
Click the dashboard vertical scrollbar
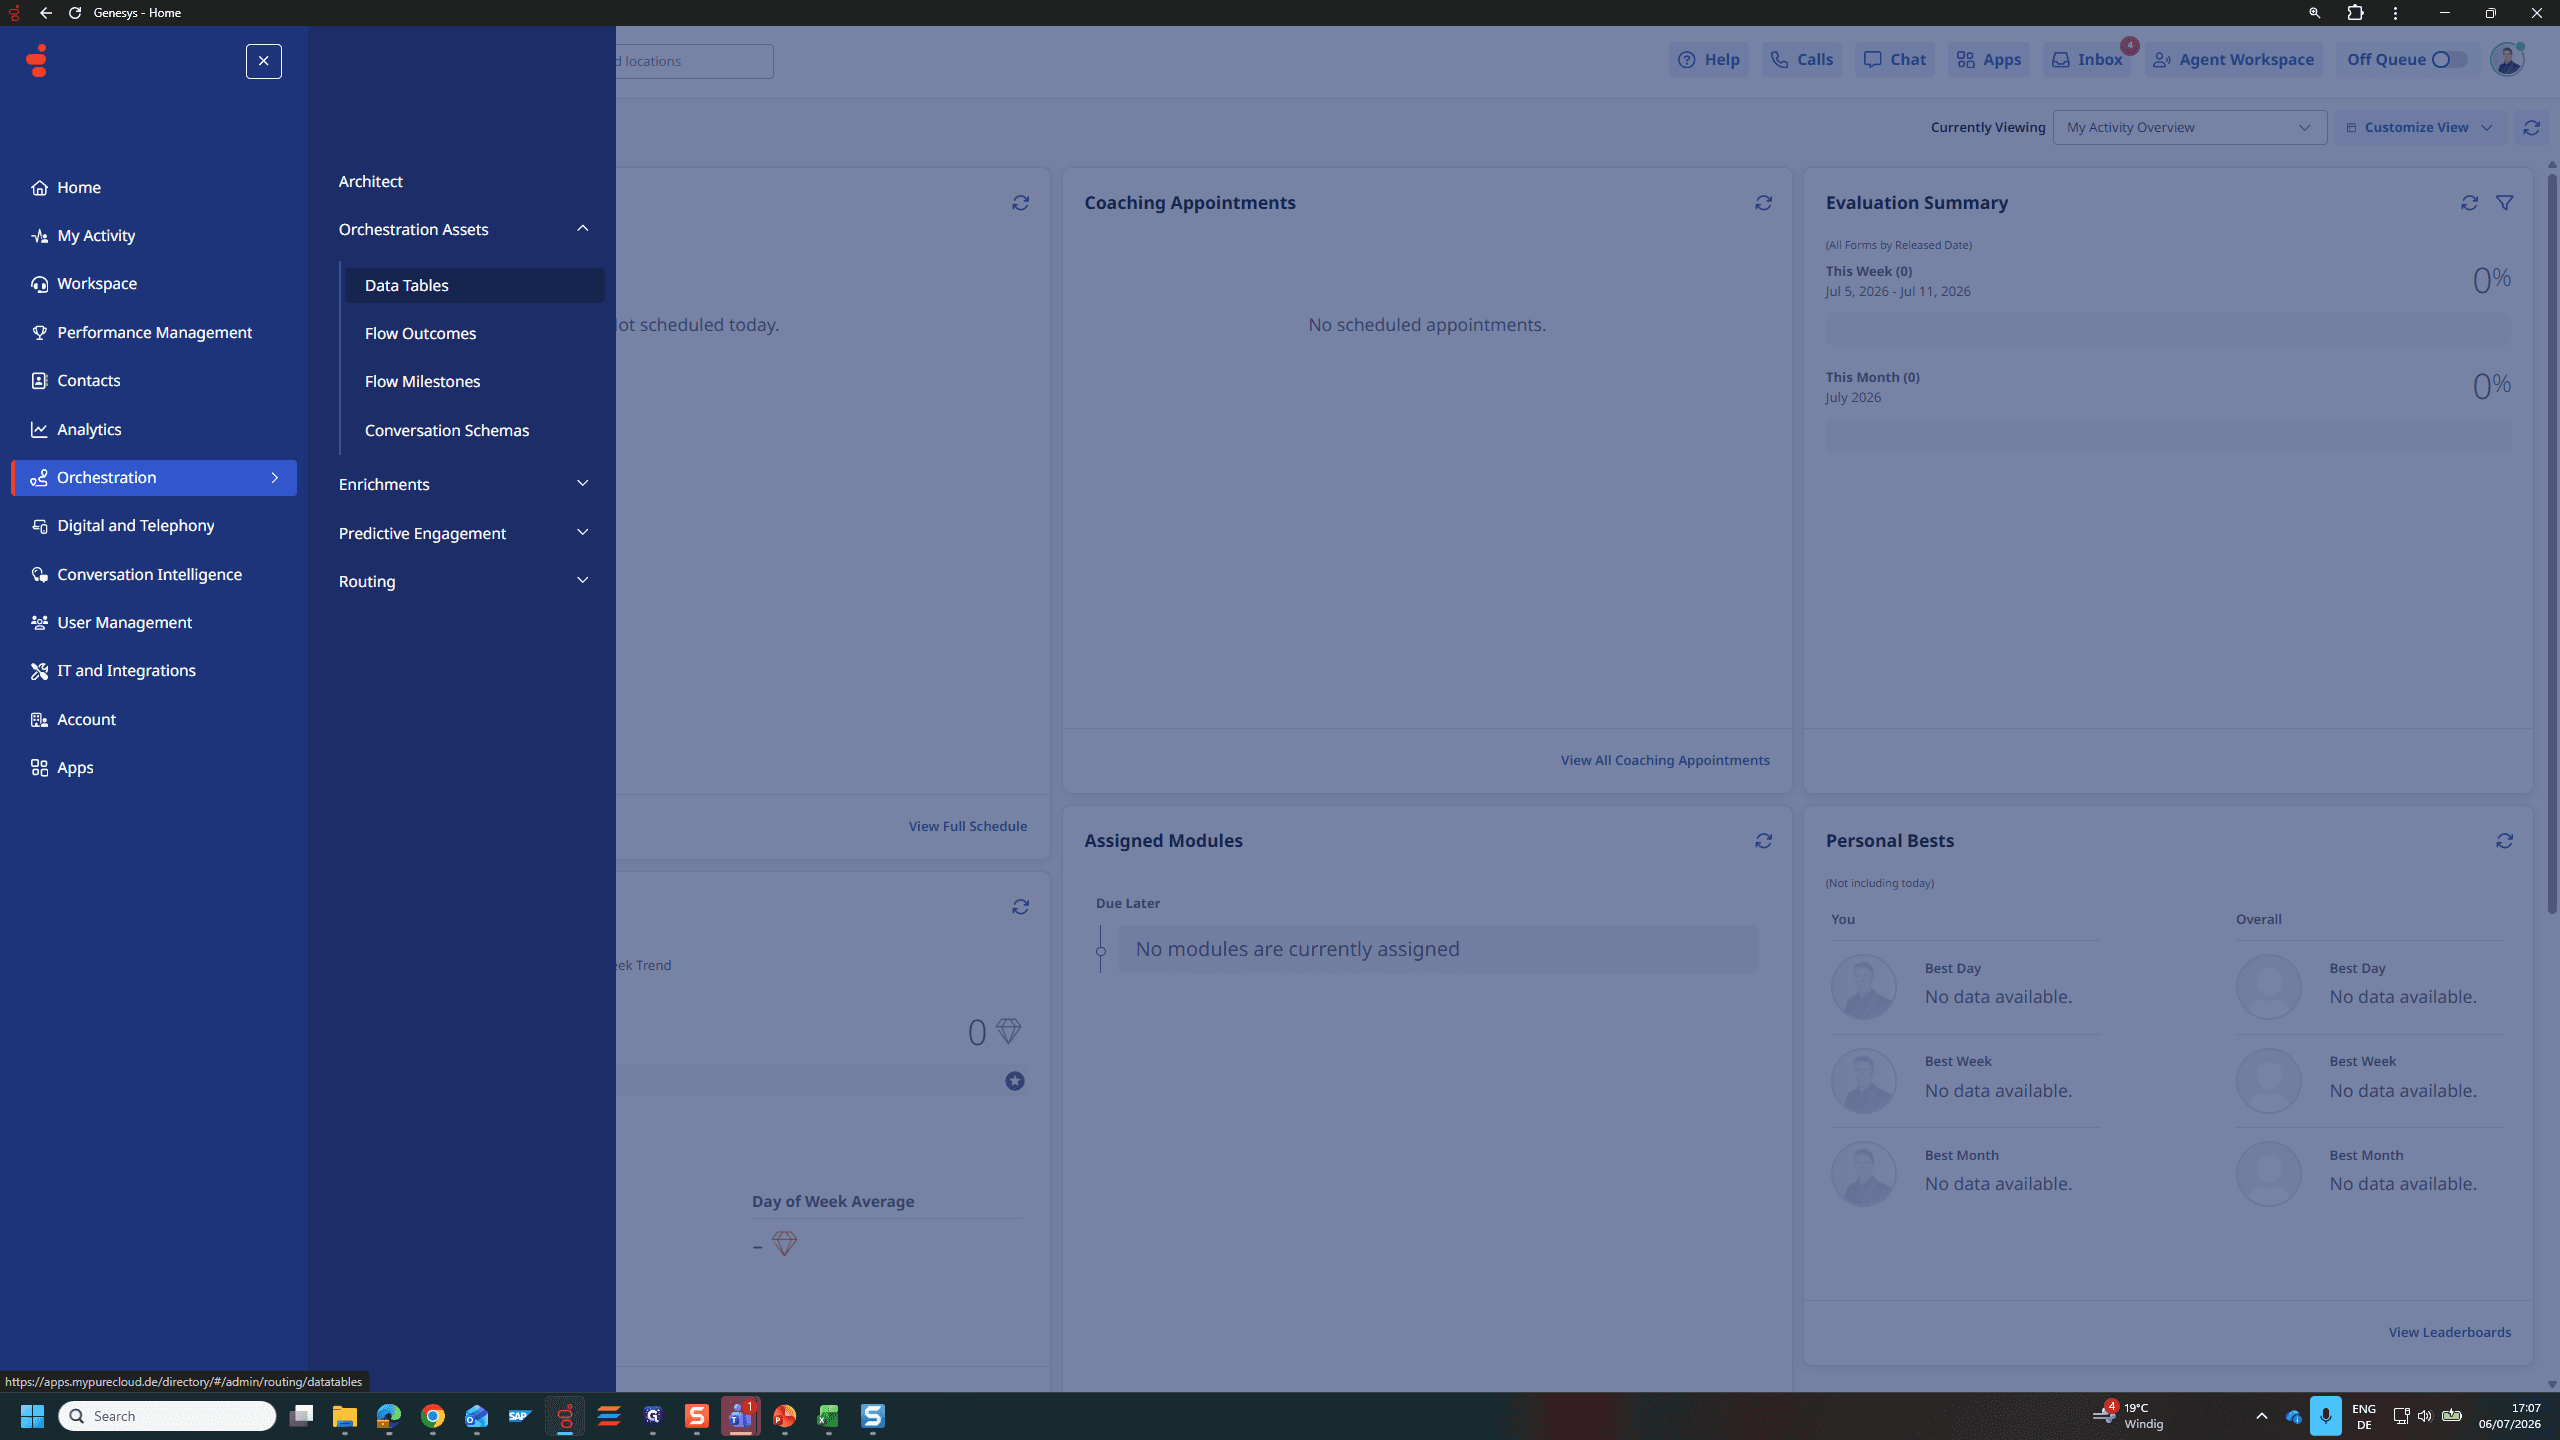(2551, 544)
